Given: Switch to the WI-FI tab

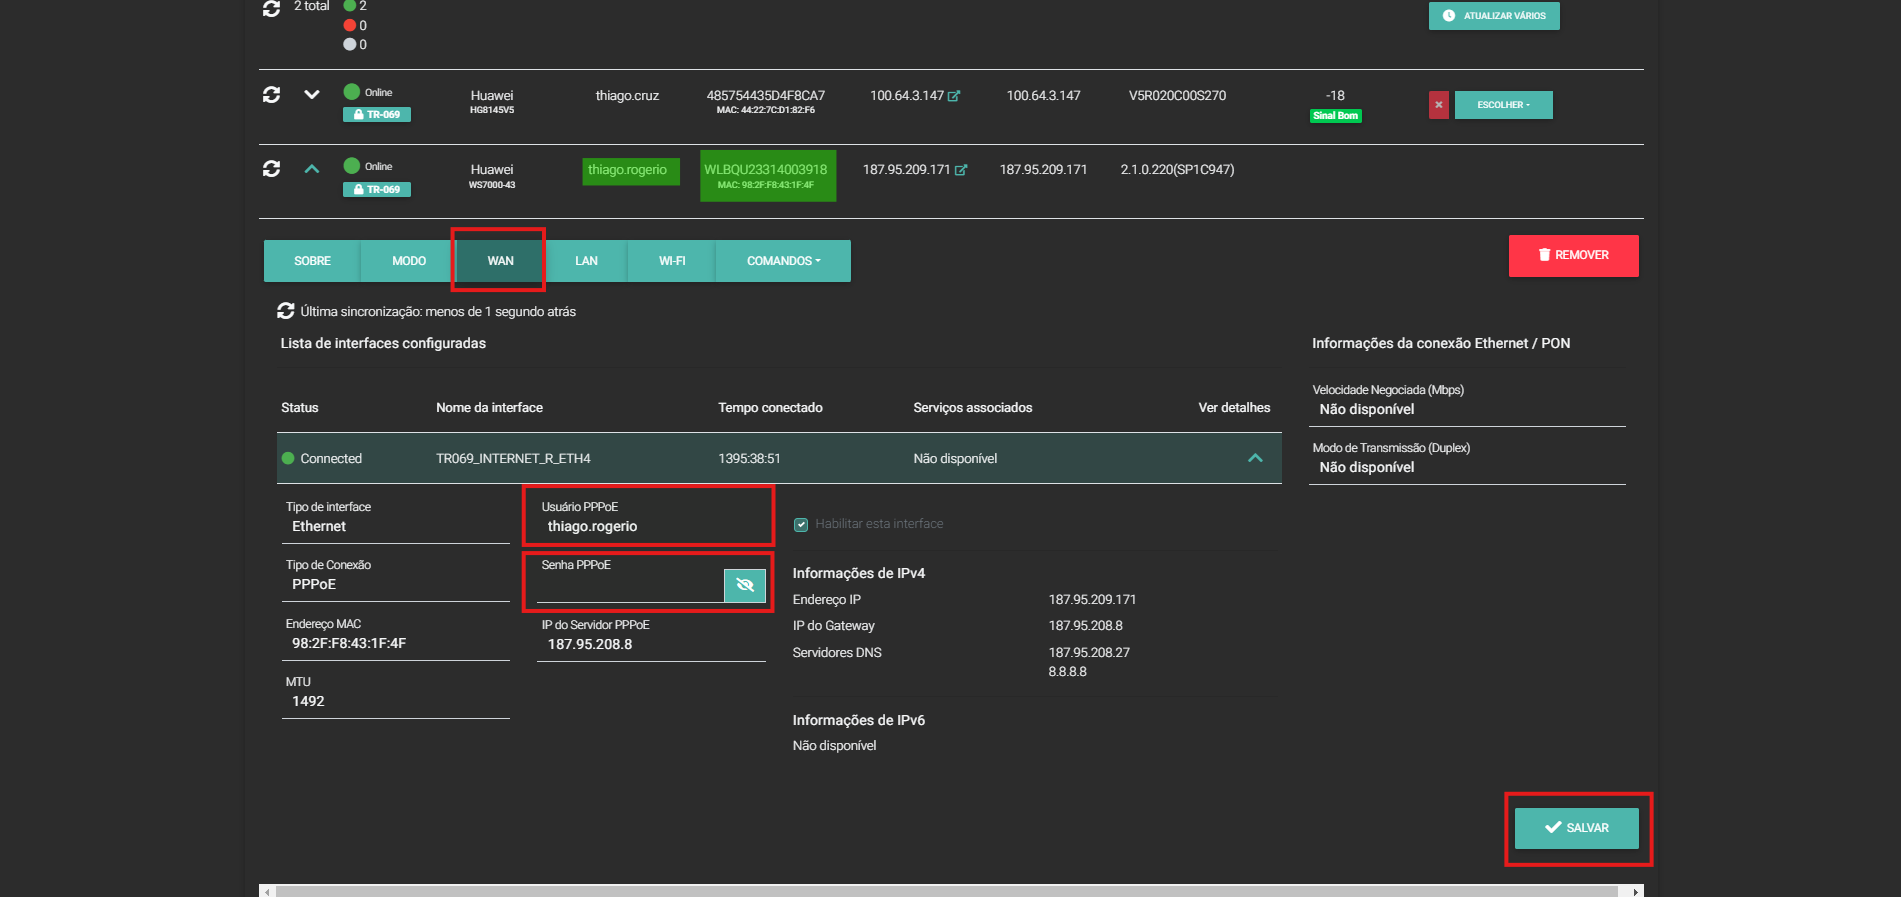Looking at the screenshot, I should pyautogui.click(x=672, y=261).
